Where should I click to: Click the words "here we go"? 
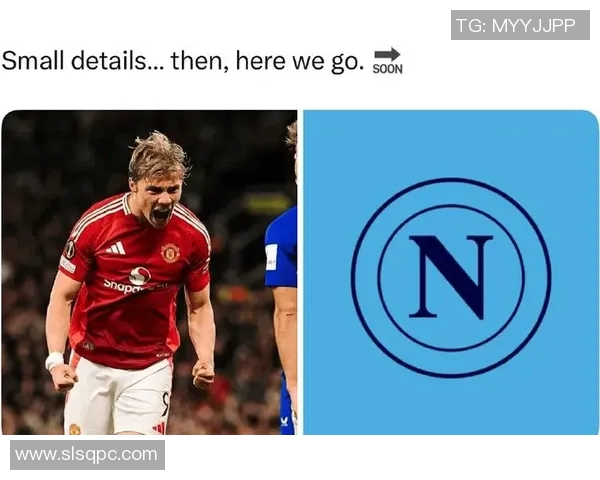pos(297,61)
